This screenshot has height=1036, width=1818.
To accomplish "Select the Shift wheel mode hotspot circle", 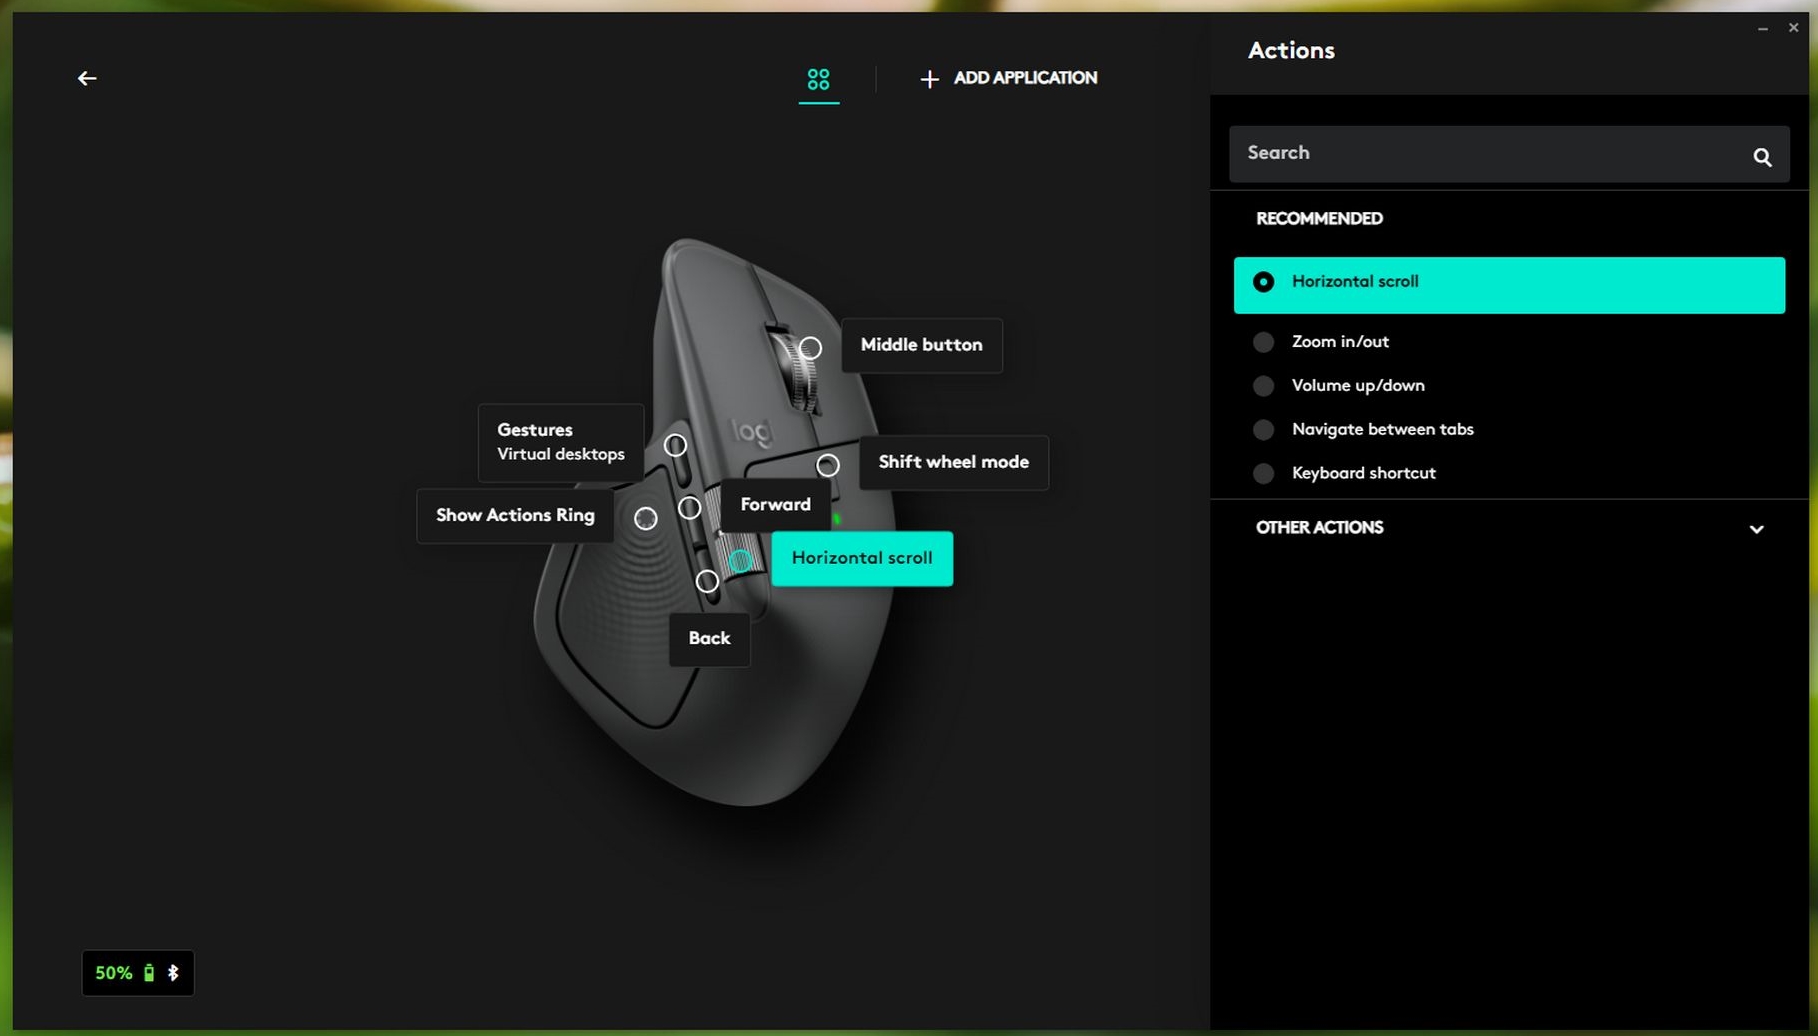I will [x=827, y=465].
